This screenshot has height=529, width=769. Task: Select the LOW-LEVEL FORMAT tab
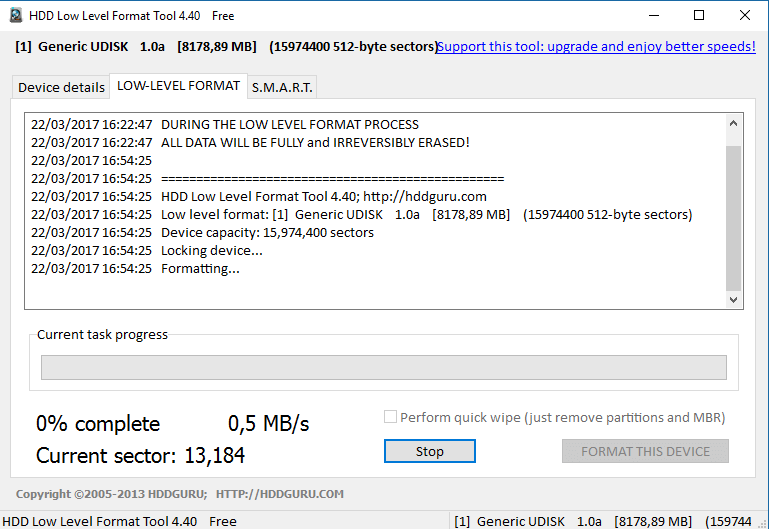click(178, 86)
